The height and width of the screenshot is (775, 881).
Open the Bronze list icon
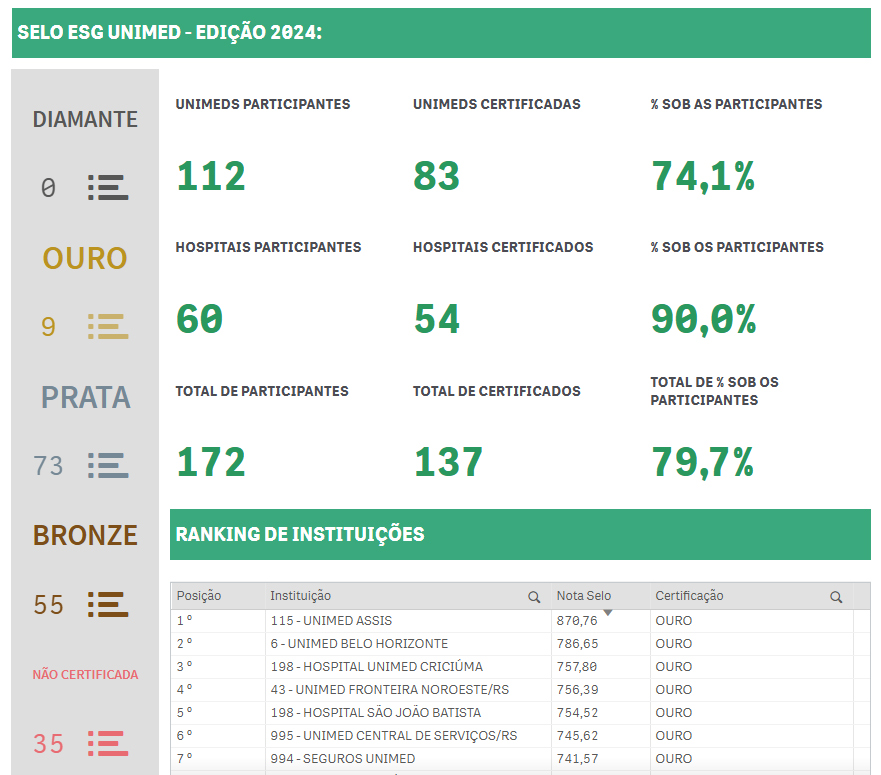click(107, 605)
